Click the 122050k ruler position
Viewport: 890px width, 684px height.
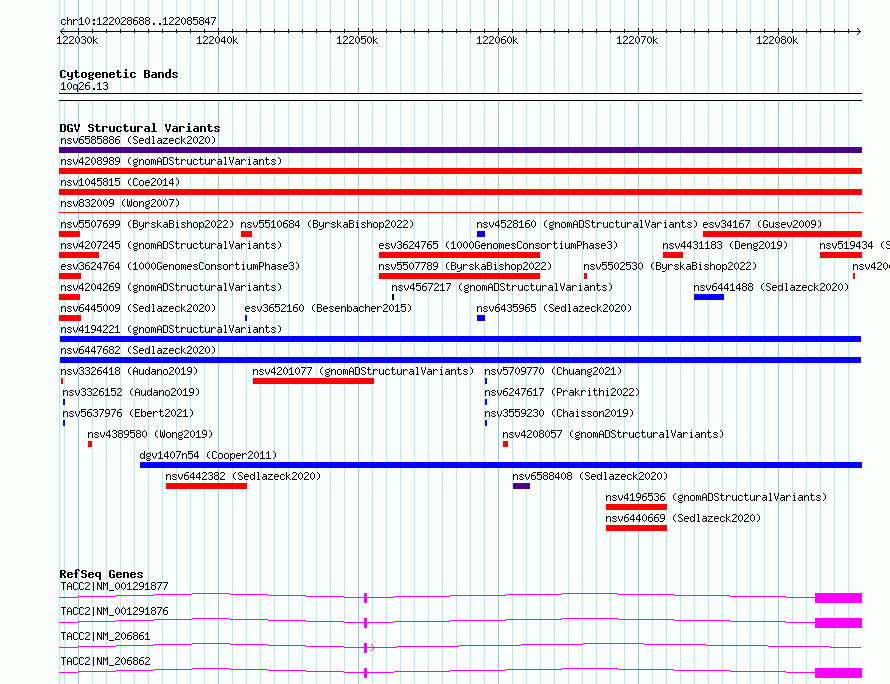[x=357, y=40]
